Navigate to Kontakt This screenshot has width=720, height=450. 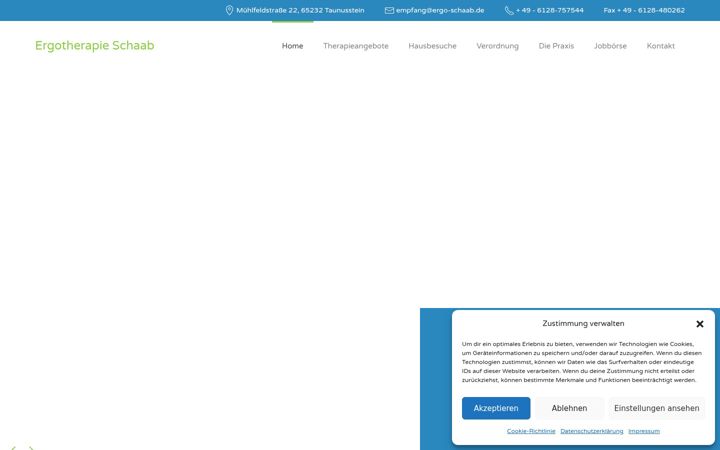pos(660,46)
